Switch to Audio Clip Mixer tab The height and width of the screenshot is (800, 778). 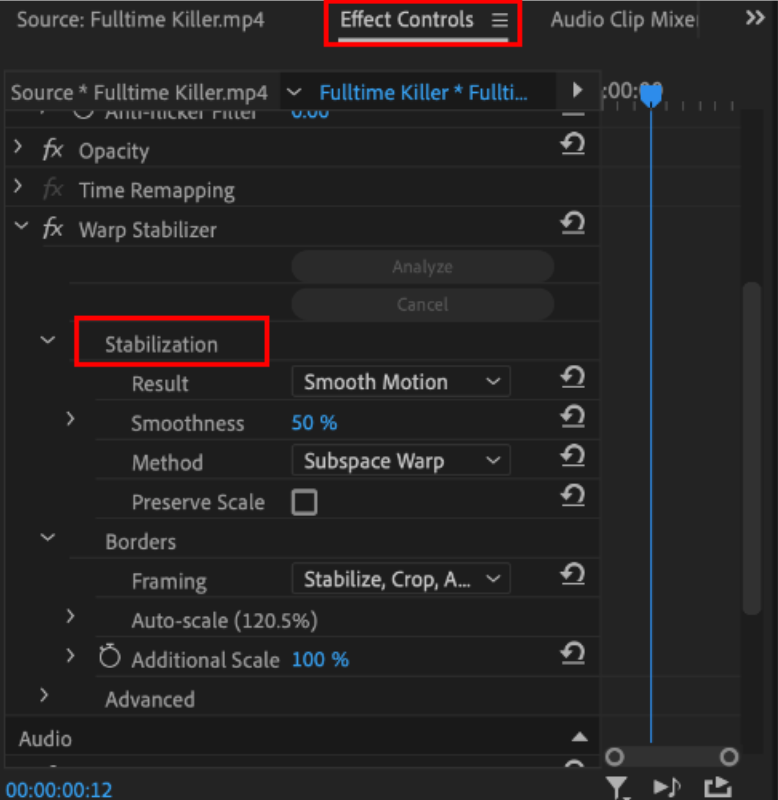tap(623, 20)
